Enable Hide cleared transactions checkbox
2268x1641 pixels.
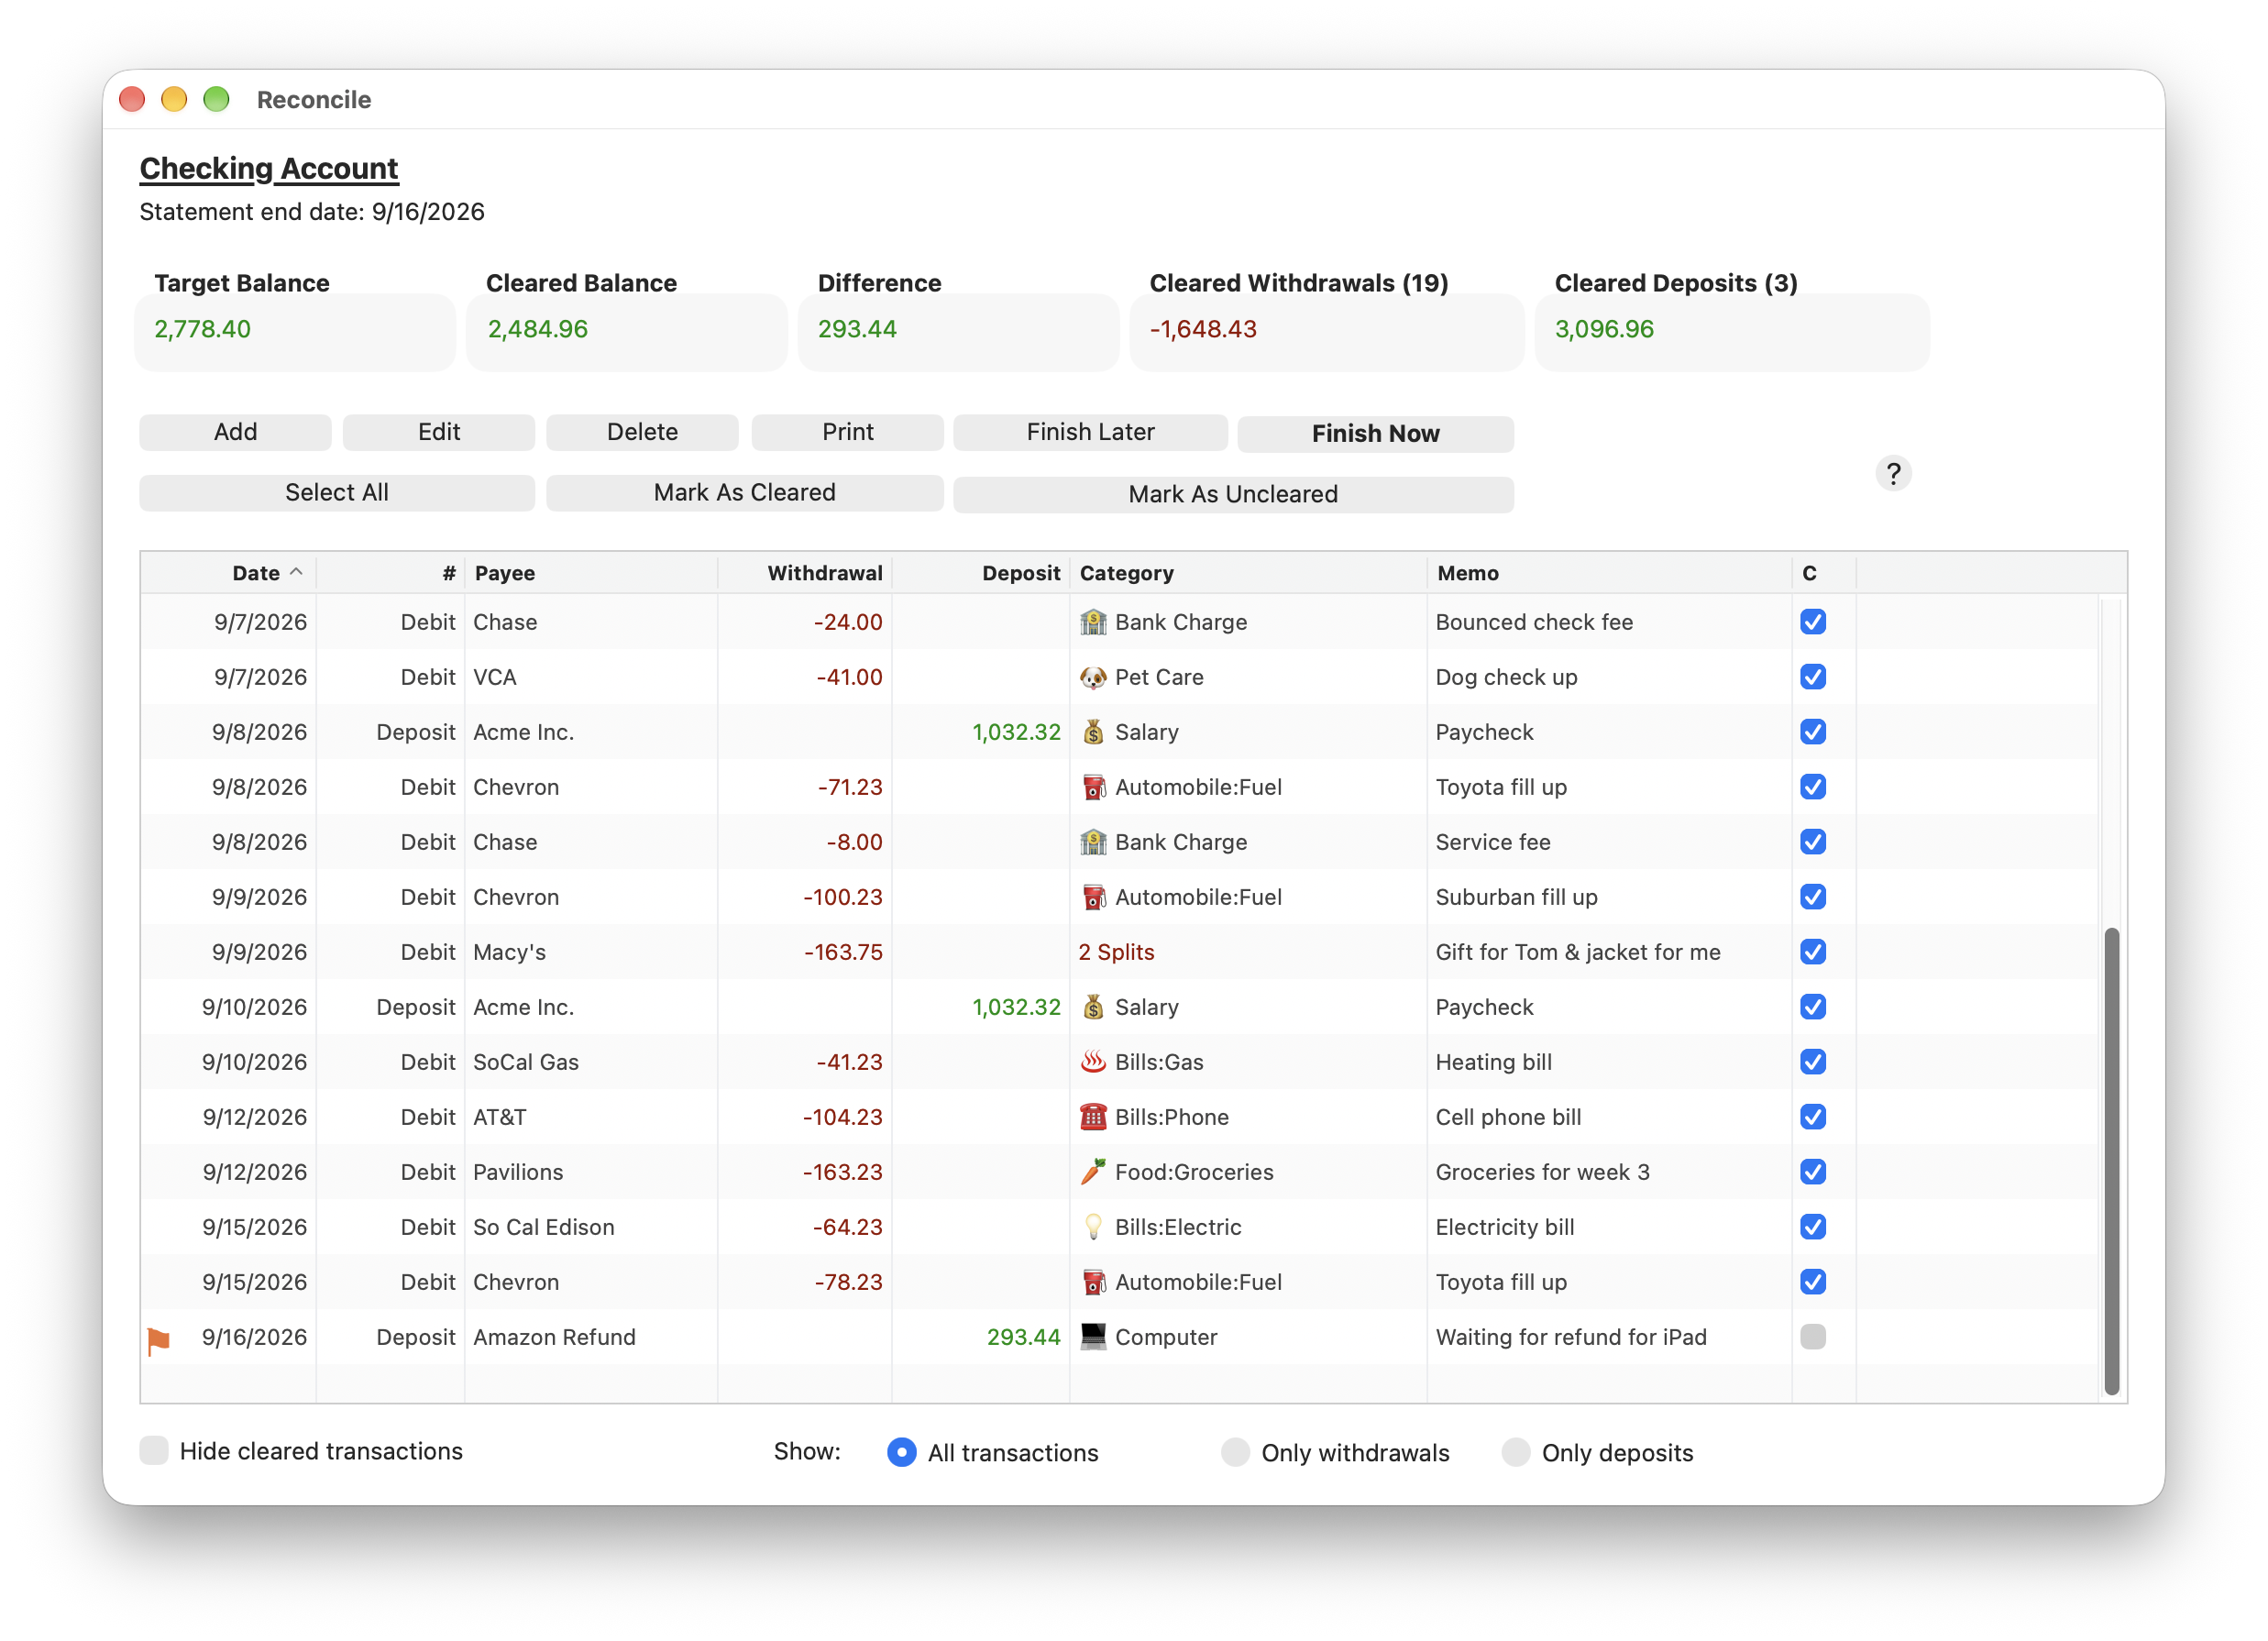(154, 1451)
